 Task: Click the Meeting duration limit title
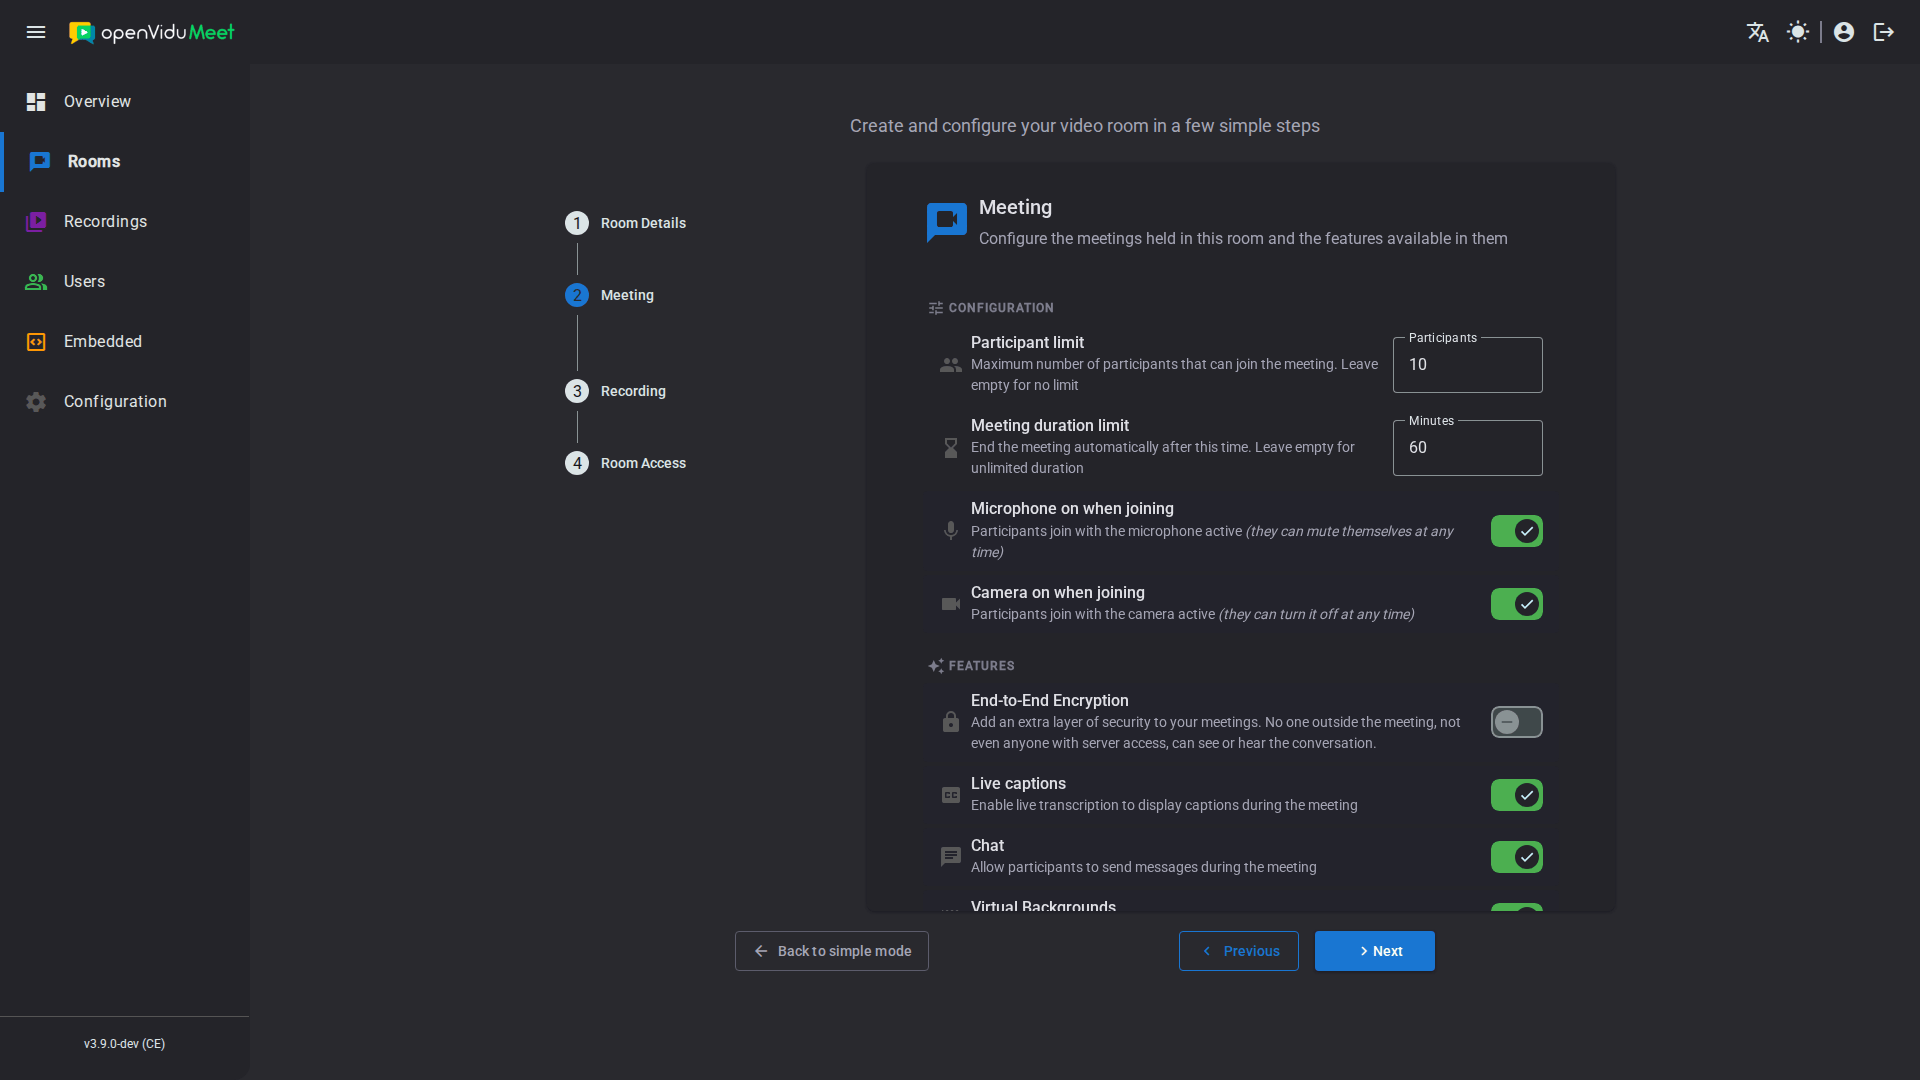click(x=1050, y=426)
